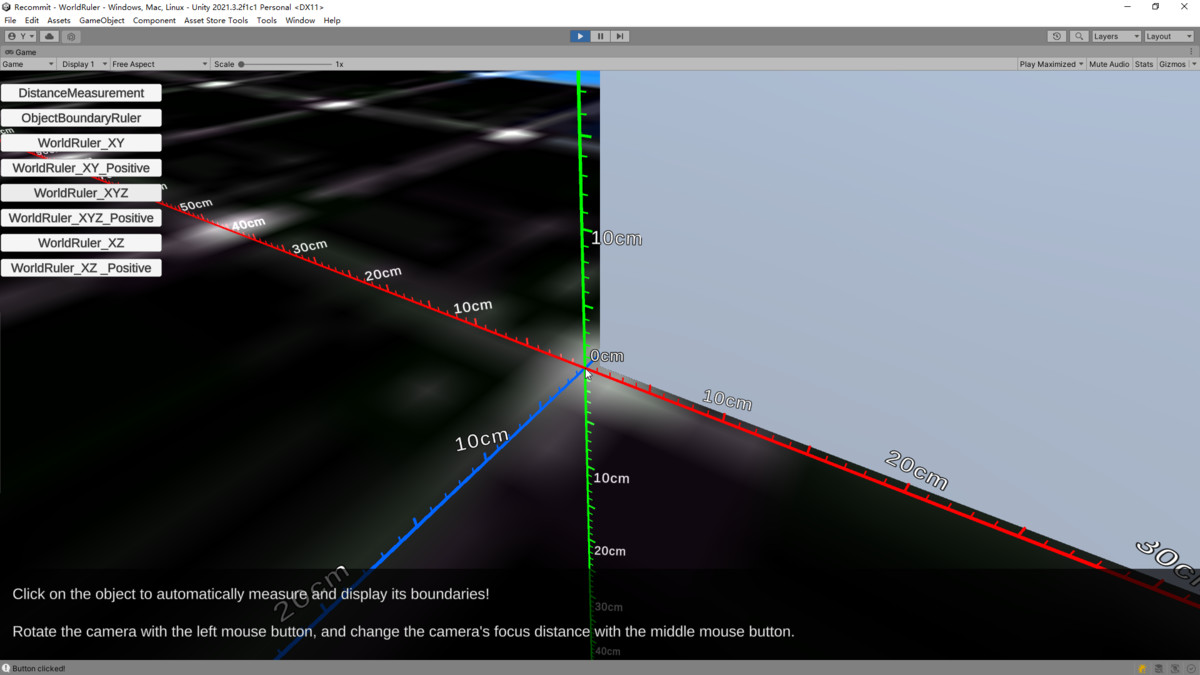The width and height of the screenshot is (1200, 675).
Task: Toggle Gizmos in Game view
Action: [1172, 64]
